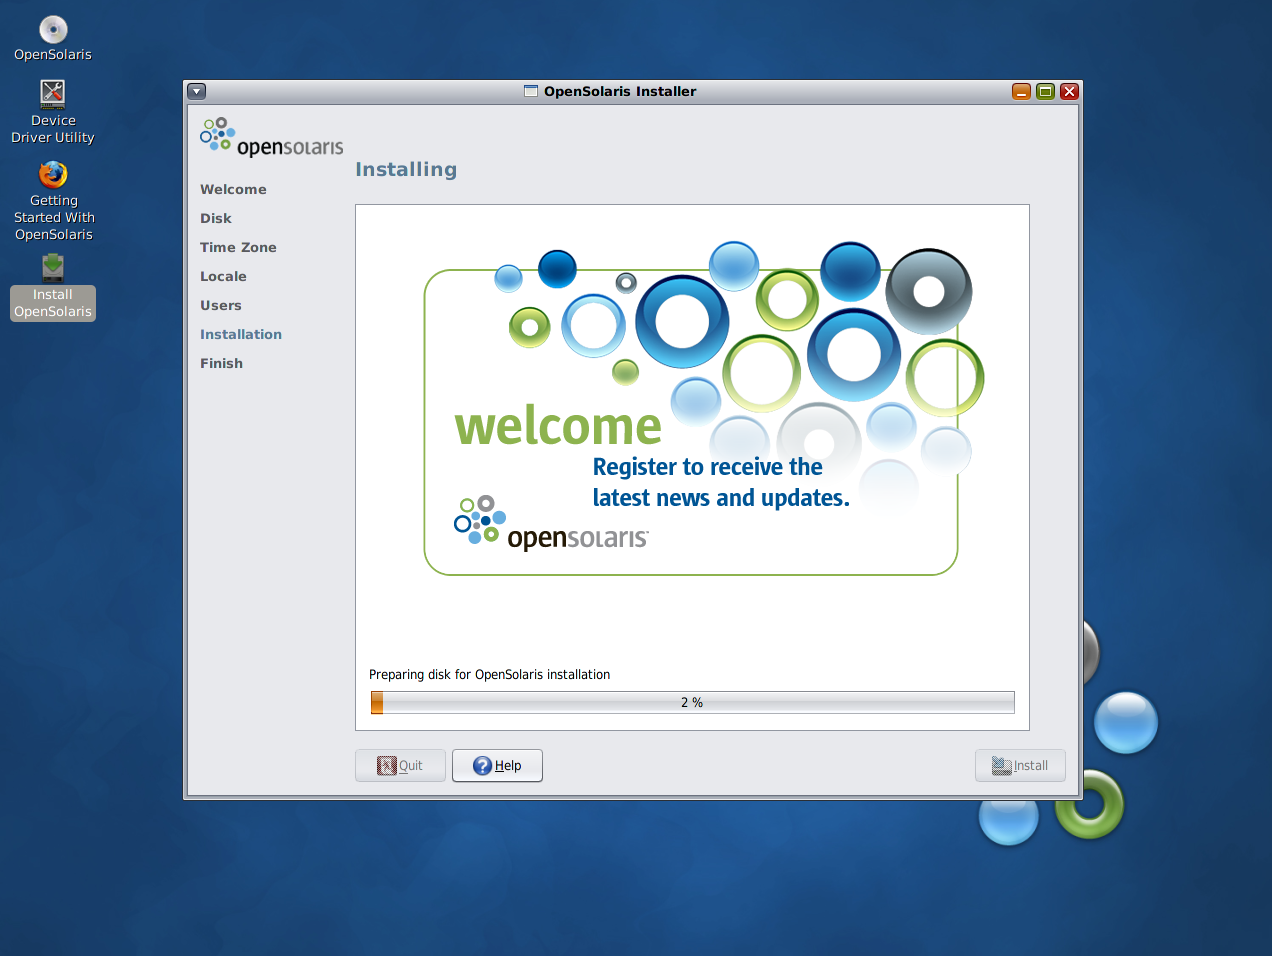Click the 'Register to receive the latest news' text
Image resolution: width=1272 pixels, height=956 pixels.
[721, 482]
